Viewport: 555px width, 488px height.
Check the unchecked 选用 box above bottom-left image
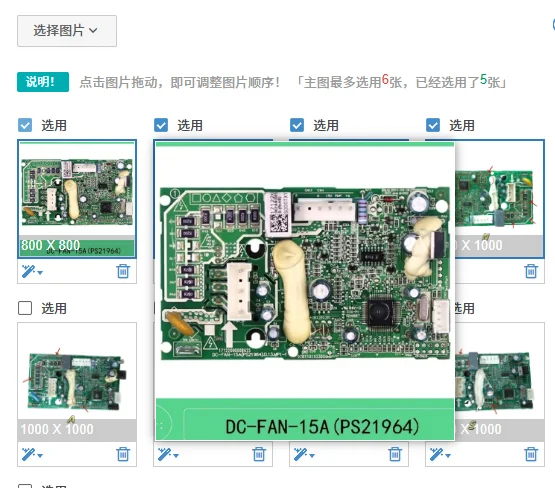tap(25, 308)
